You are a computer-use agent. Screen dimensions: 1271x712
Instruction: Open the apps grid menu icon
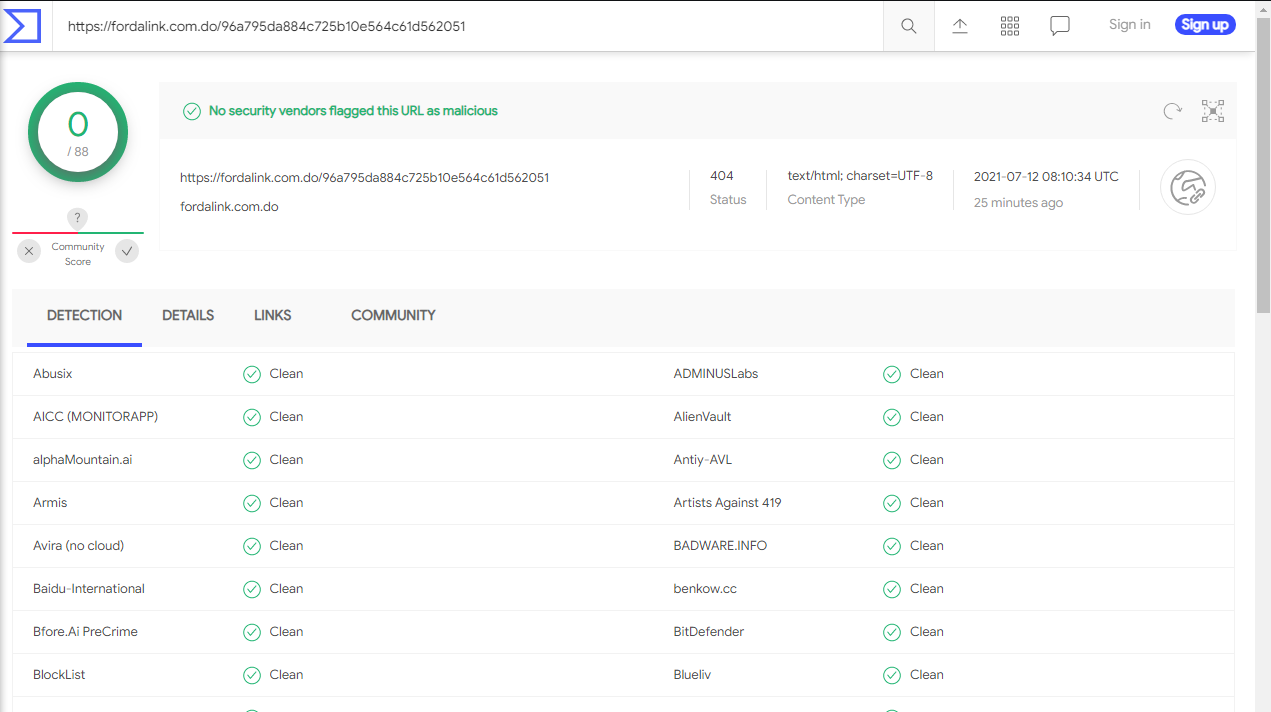tap(1010, 26)
